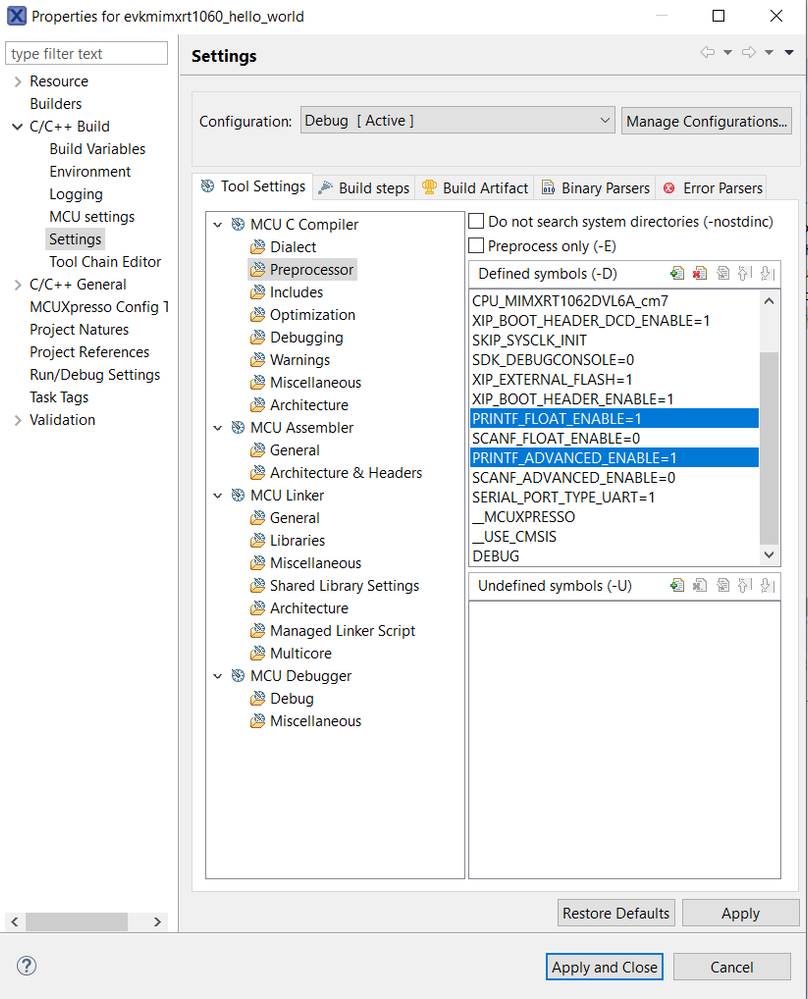808x999 pixels.
Task: Switch to the Error Parsers tab
Action: [712, 188]
